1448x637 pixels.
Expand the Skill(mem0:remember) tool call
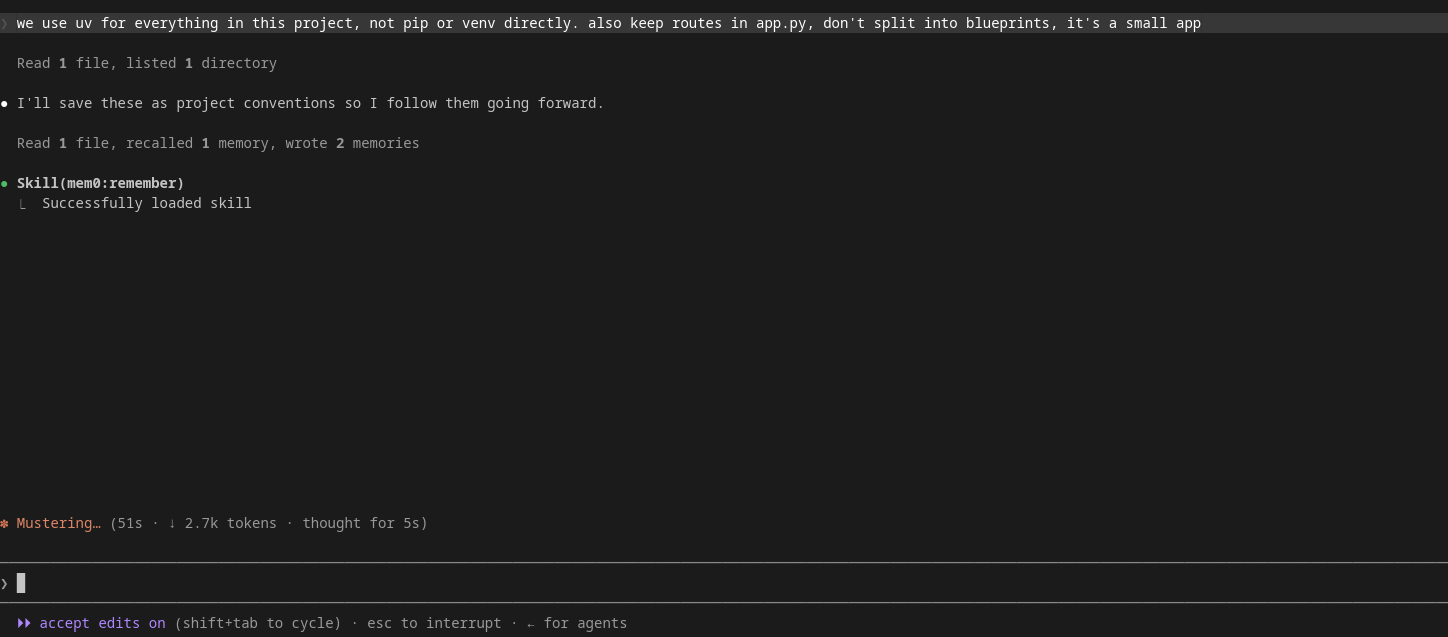click(100, 183)
